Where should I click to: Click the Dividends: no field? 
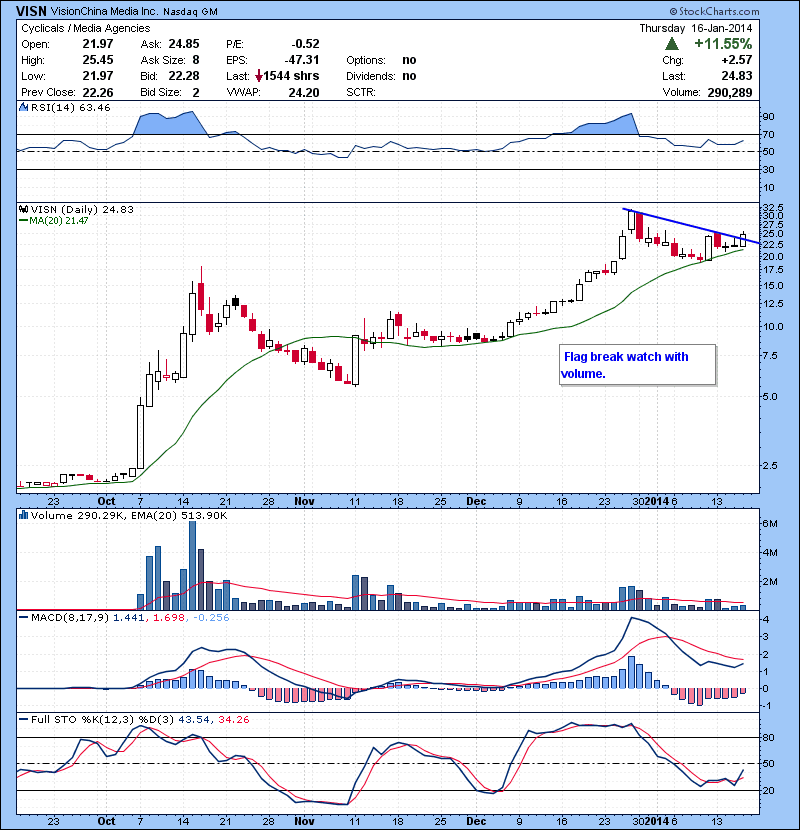(x=381, y=76)
